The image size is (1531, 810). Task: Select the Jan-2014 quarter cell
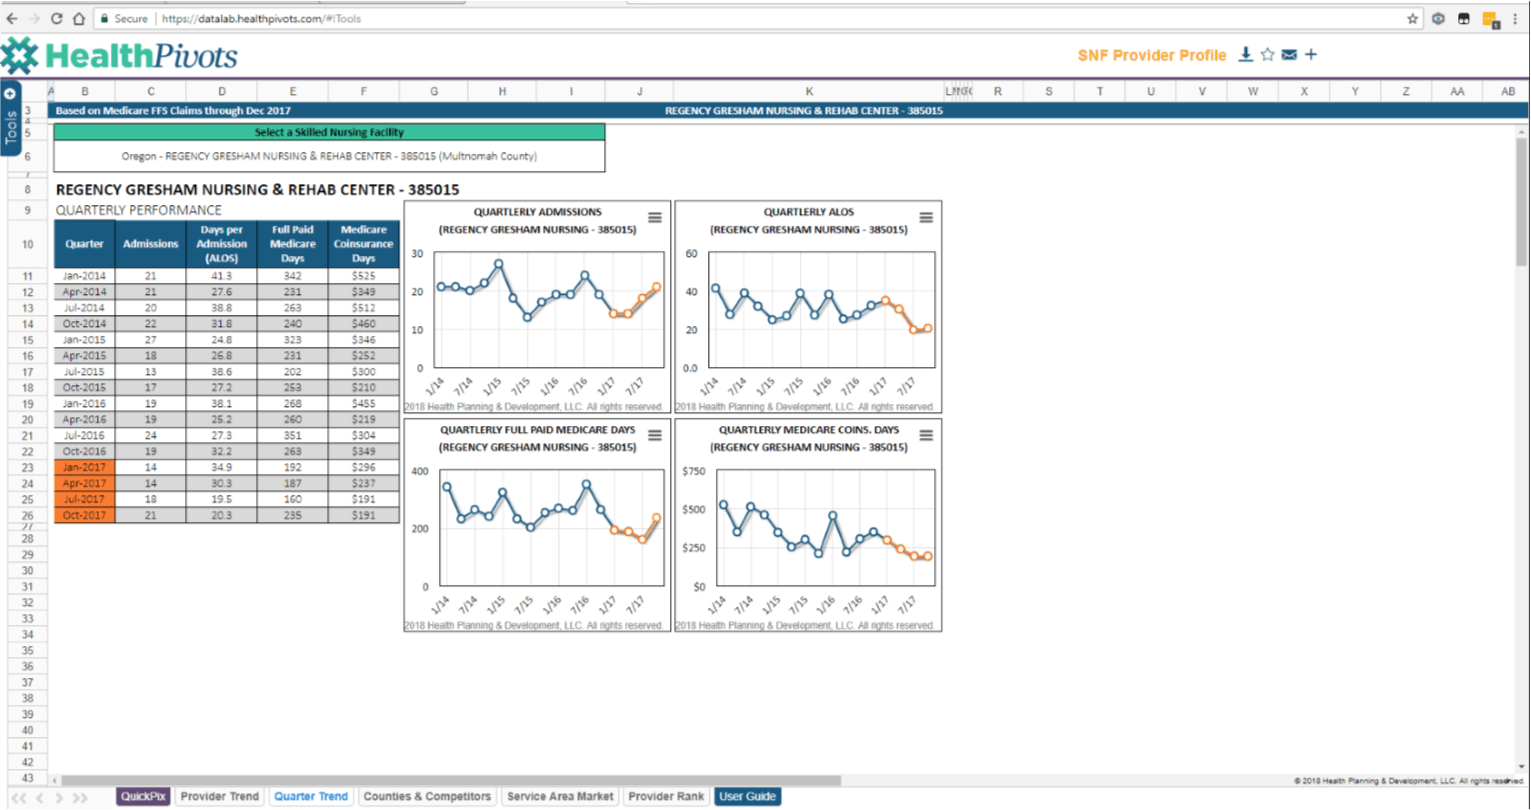(x=84, y=275)
